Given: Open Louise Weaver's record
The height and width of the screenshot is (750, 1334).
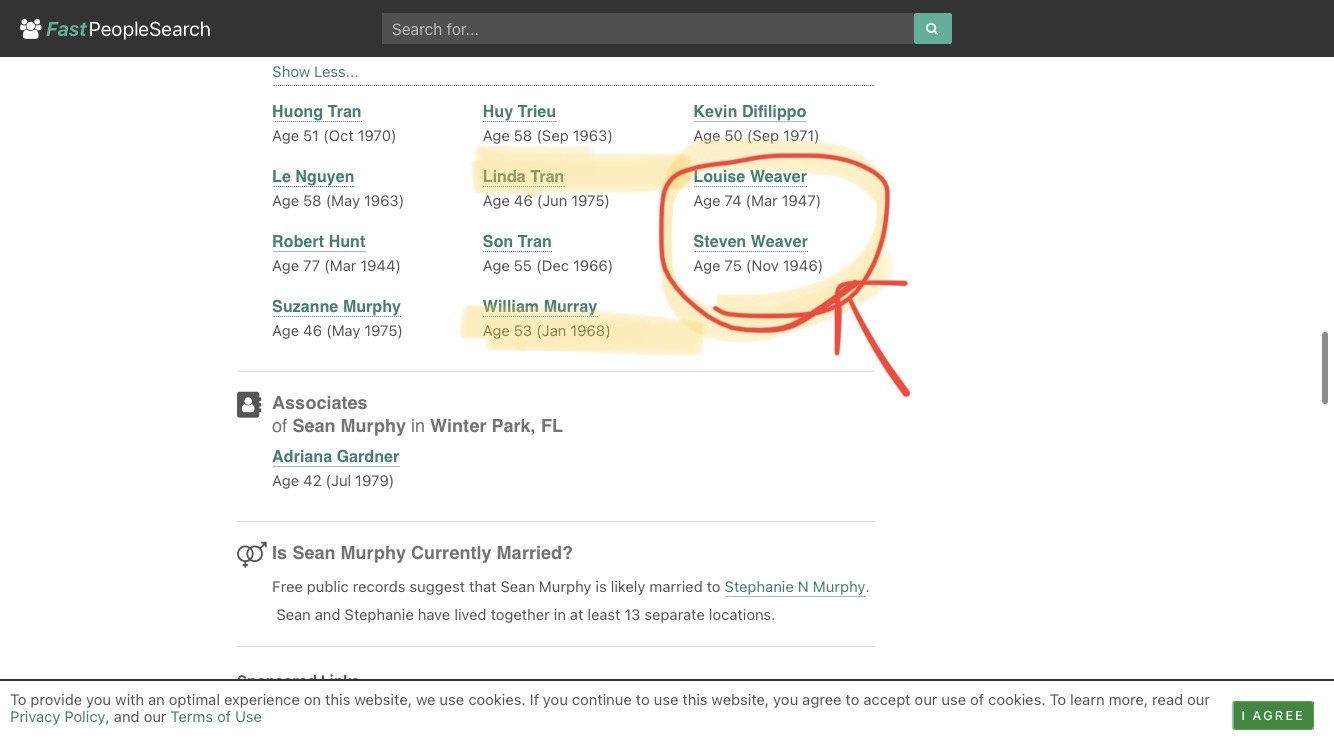Looking at the screenshot, I should (750, 176).
